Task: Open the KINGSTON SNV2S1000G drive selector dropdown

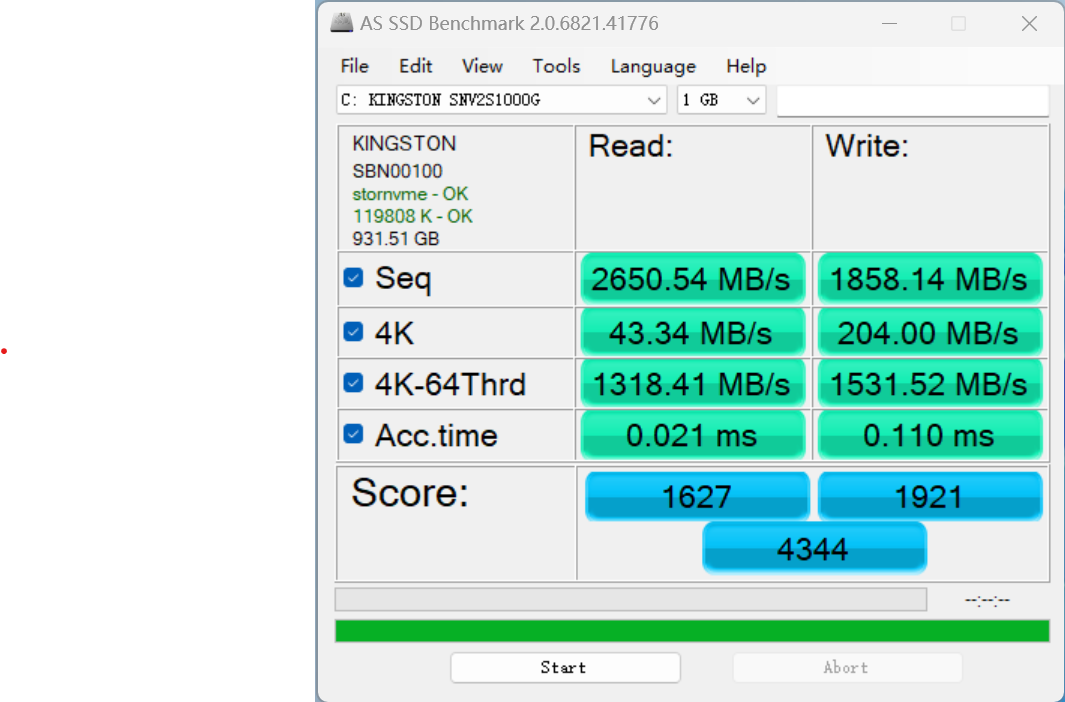Action: (653, 99)
